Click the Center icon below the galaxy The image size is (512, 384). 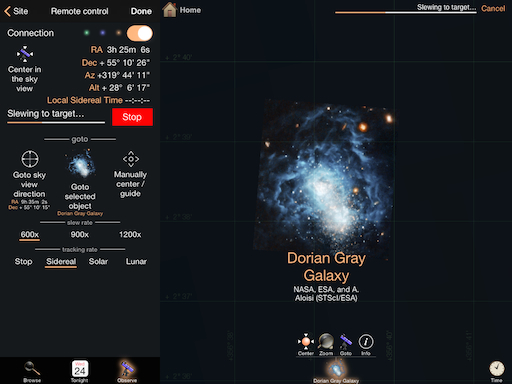pyautogui.click(x=306, y=342)
